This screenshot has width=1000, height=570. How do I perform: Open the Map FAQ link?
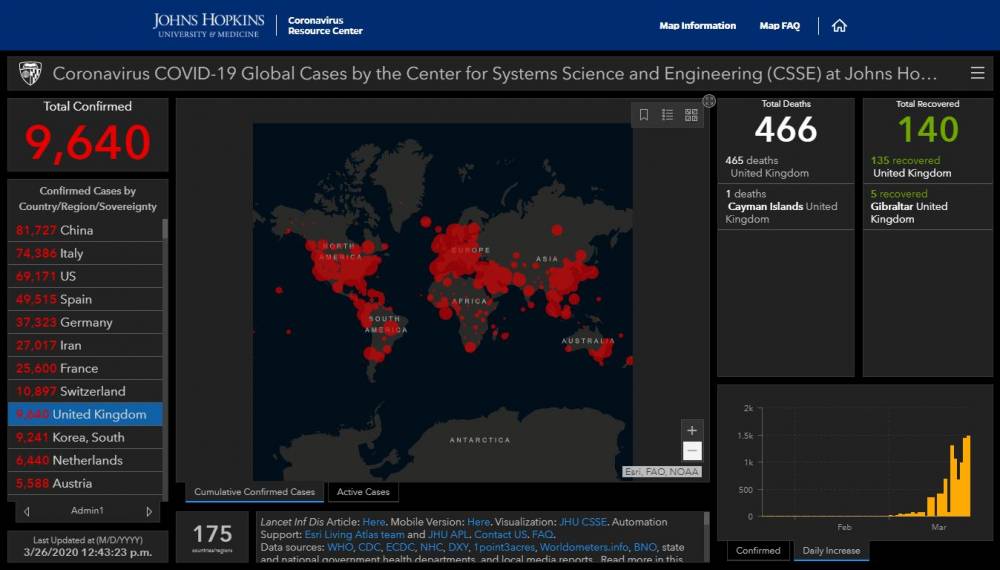point(779,26)
